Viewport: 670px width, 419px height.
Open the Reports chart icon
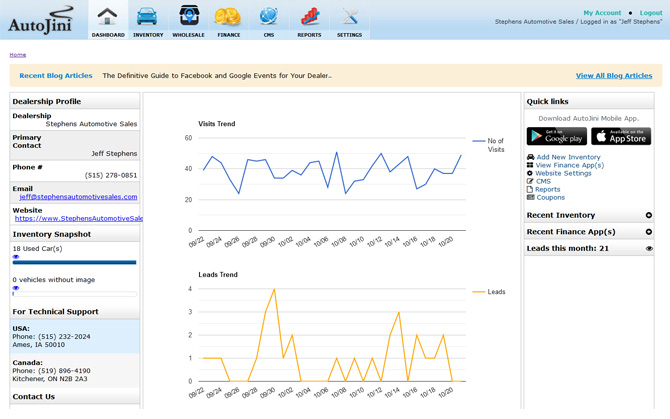[x=310, y=17]
